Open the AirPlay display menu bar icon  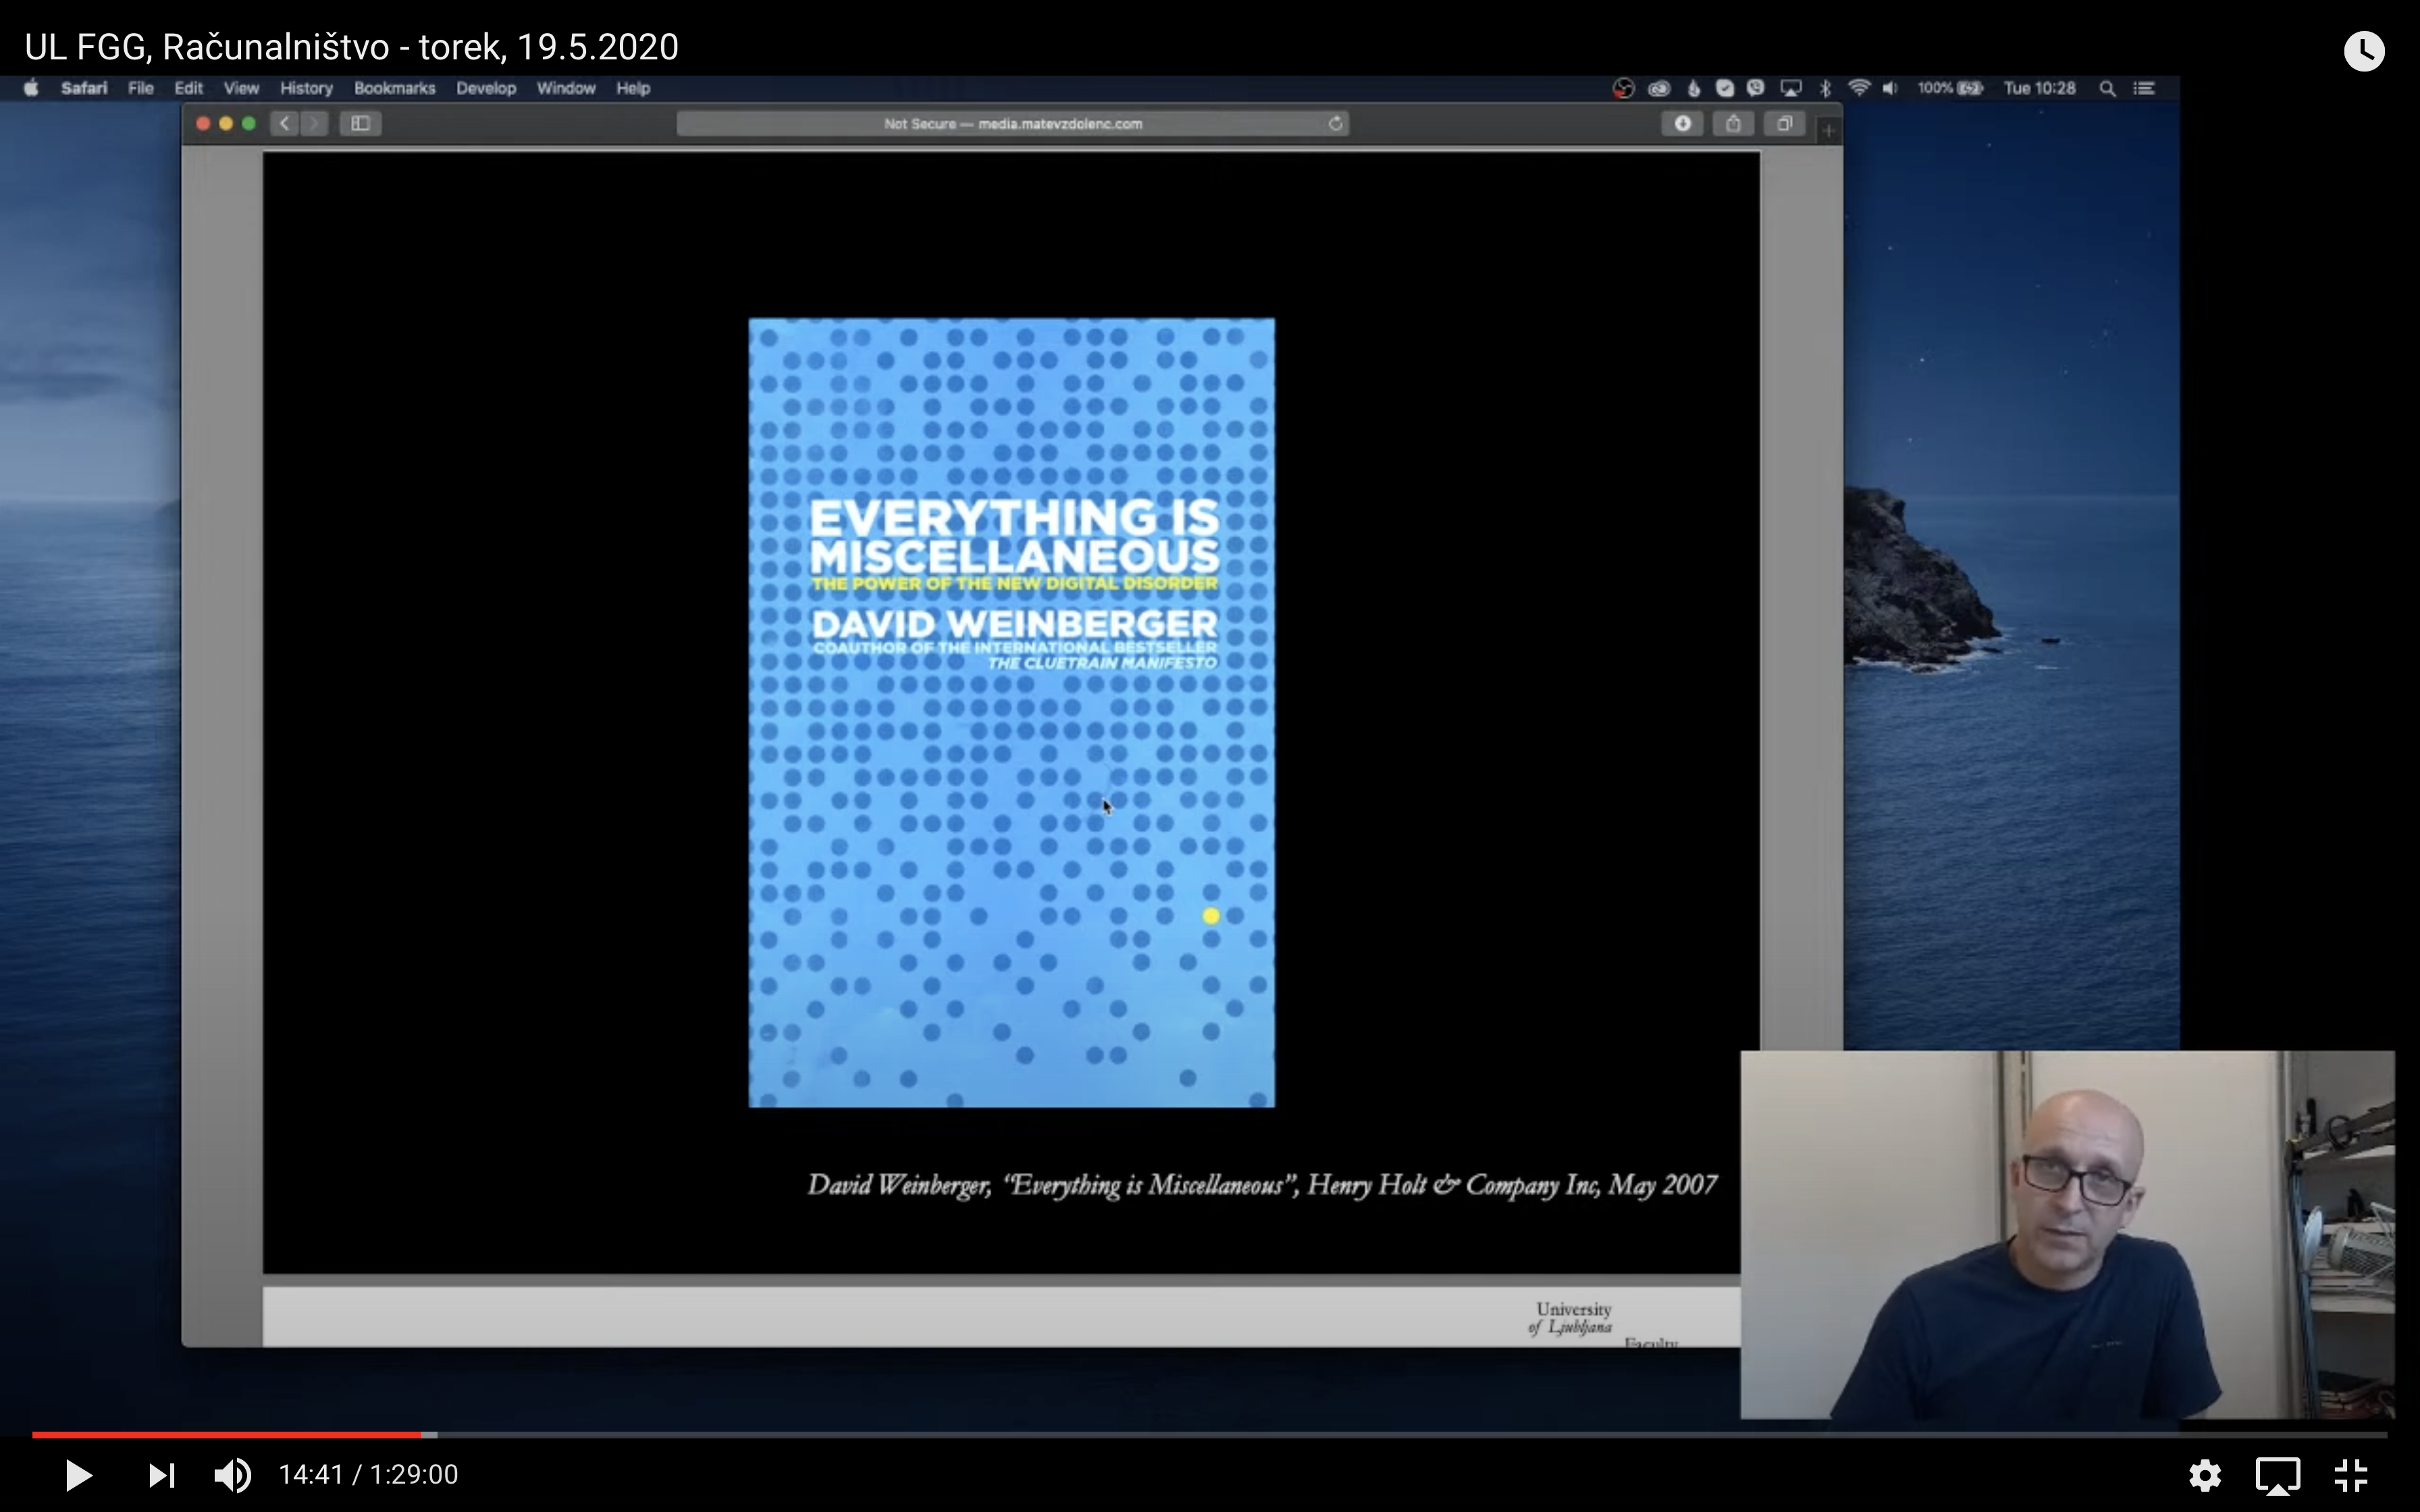1791,88
